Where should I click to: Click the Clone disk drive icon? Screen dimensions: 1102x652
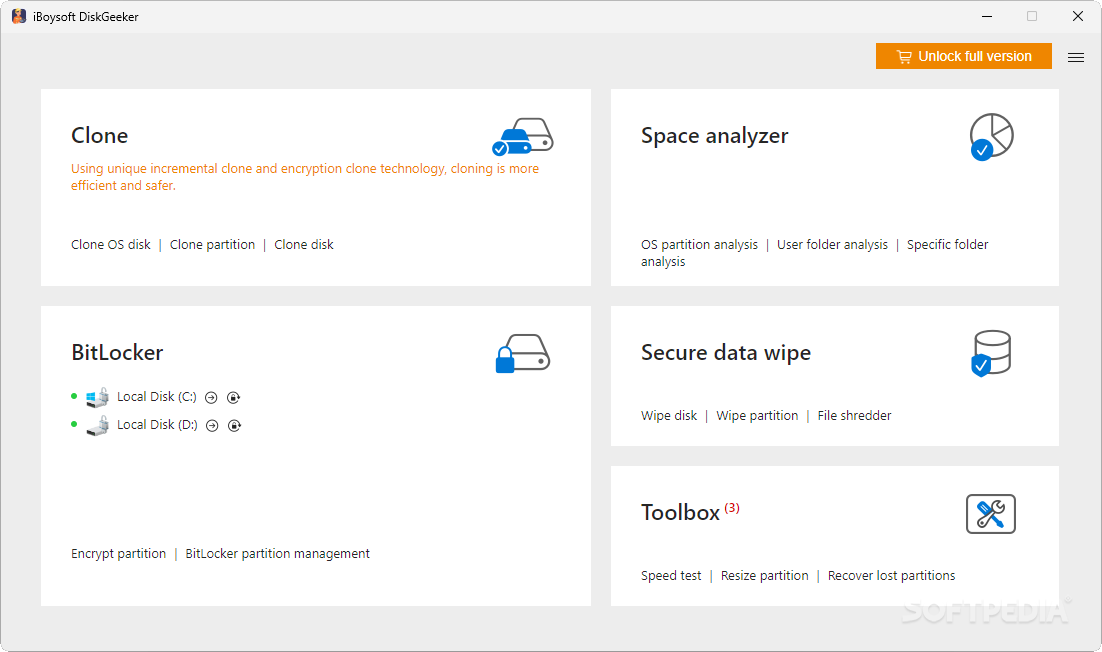pos(522,136)
